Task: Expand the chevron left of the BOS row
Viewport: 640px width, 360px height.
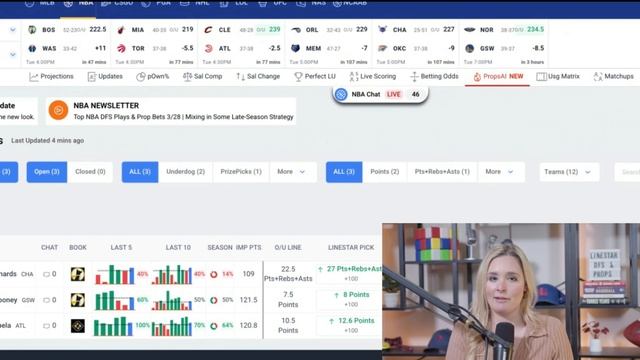Action: [x=13, y=29]
